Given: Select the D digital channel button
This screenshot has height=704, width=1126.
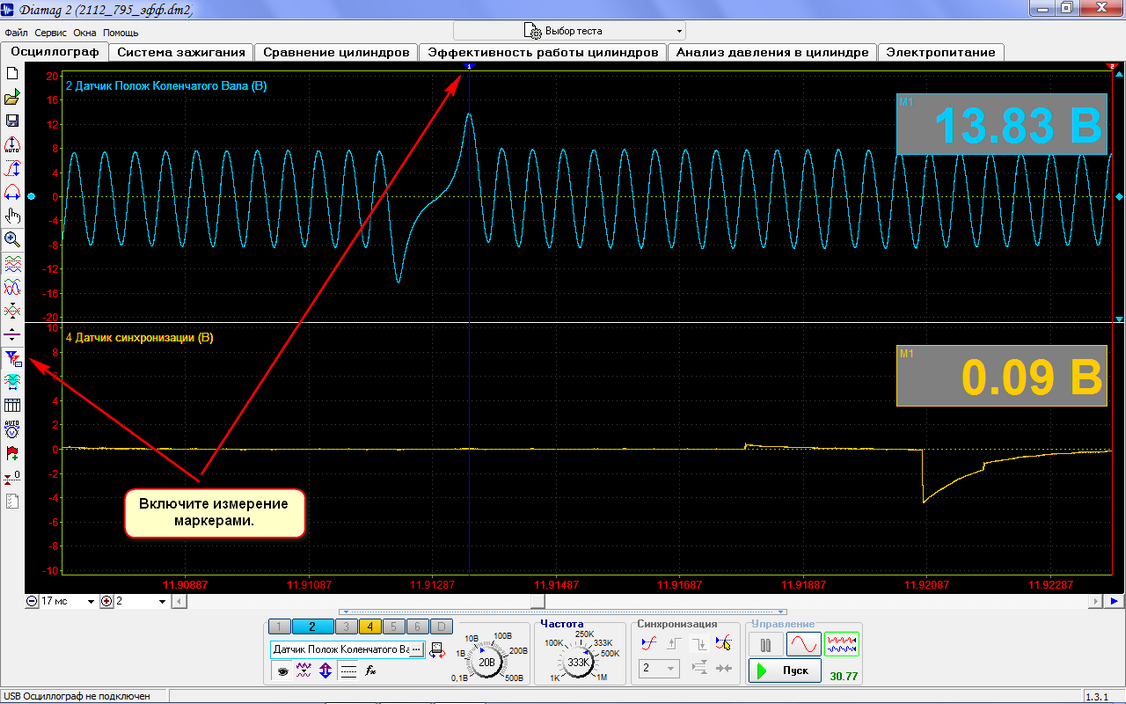Looking at the screenshot, I should tap(442, 626).
